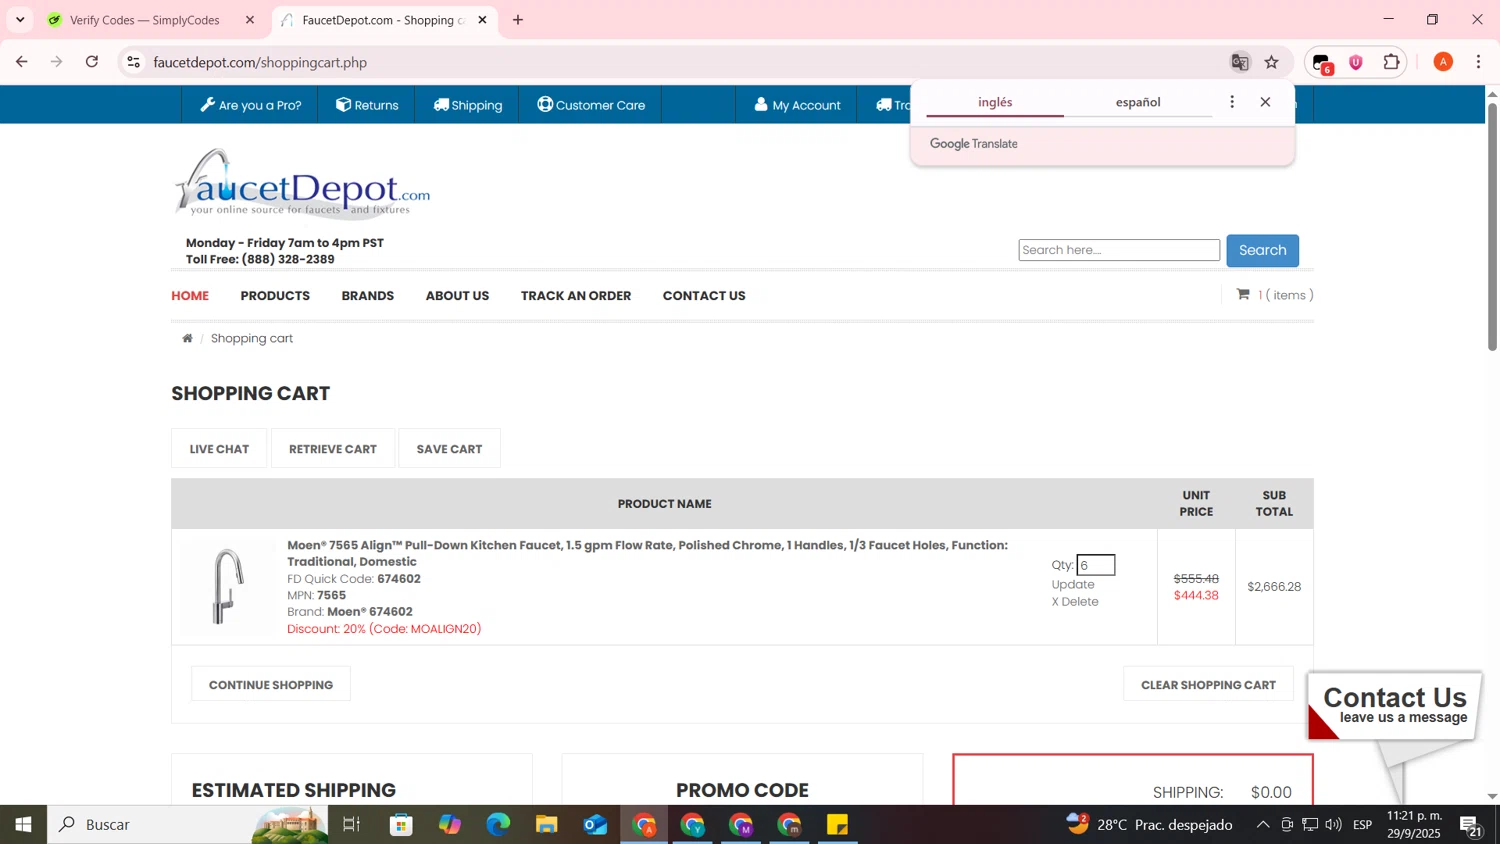The width and height of the screenshot is (1500, 844).
Task: Select inglés tab in Translate popup
Action: click(x=995, y=102)
